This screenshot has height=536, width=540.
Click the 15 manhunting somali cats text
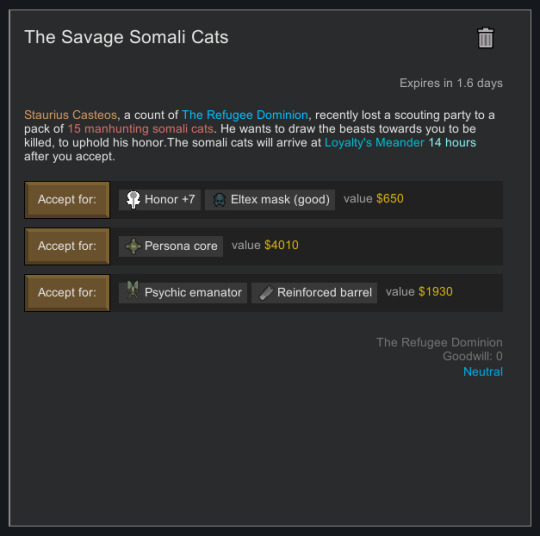tap(141, 129)
